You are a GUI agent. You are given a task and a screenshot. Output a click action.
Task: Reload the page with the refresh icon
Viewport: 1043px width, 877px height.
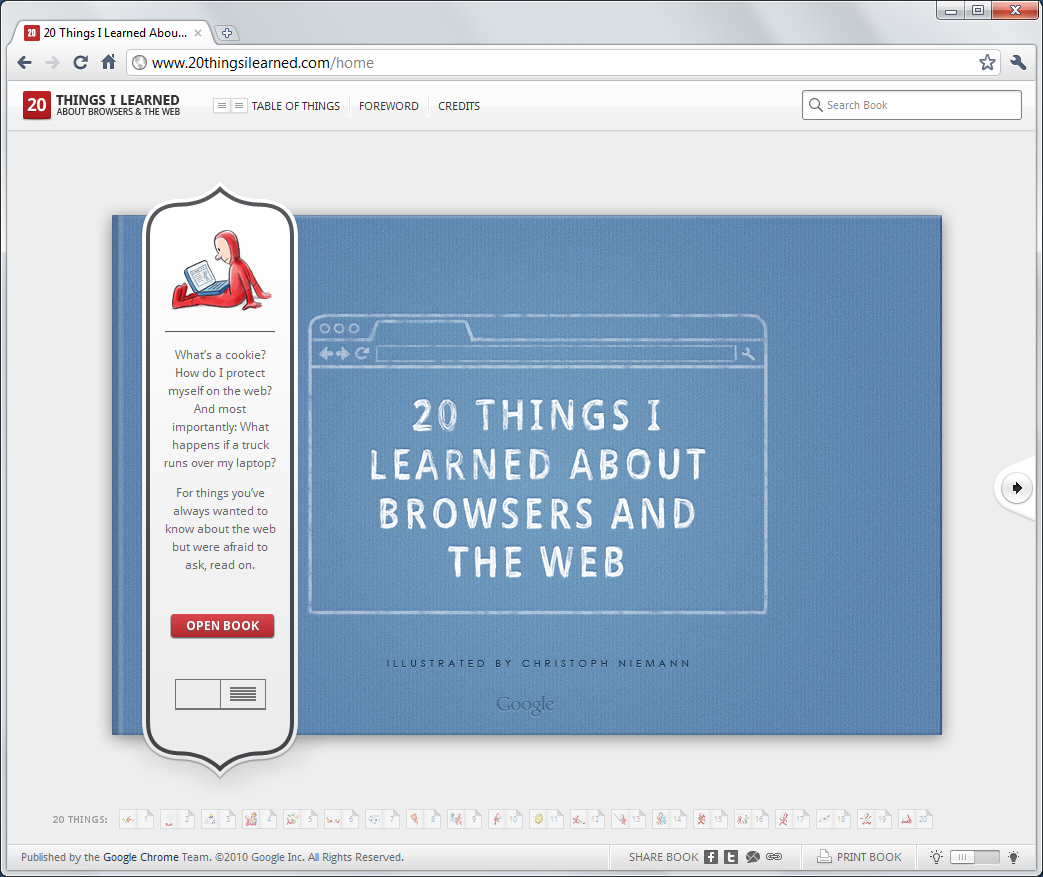coord(80,63)
